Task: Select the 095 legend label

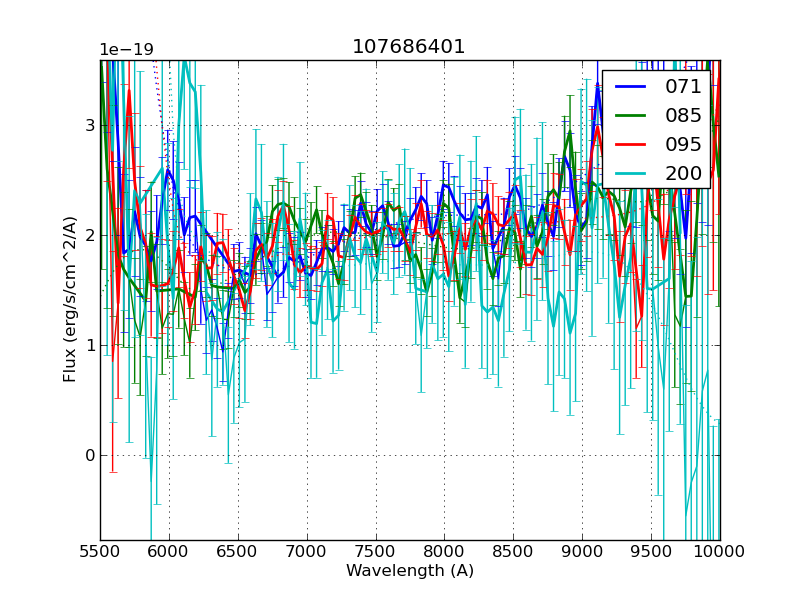Action: click(683, 144)
